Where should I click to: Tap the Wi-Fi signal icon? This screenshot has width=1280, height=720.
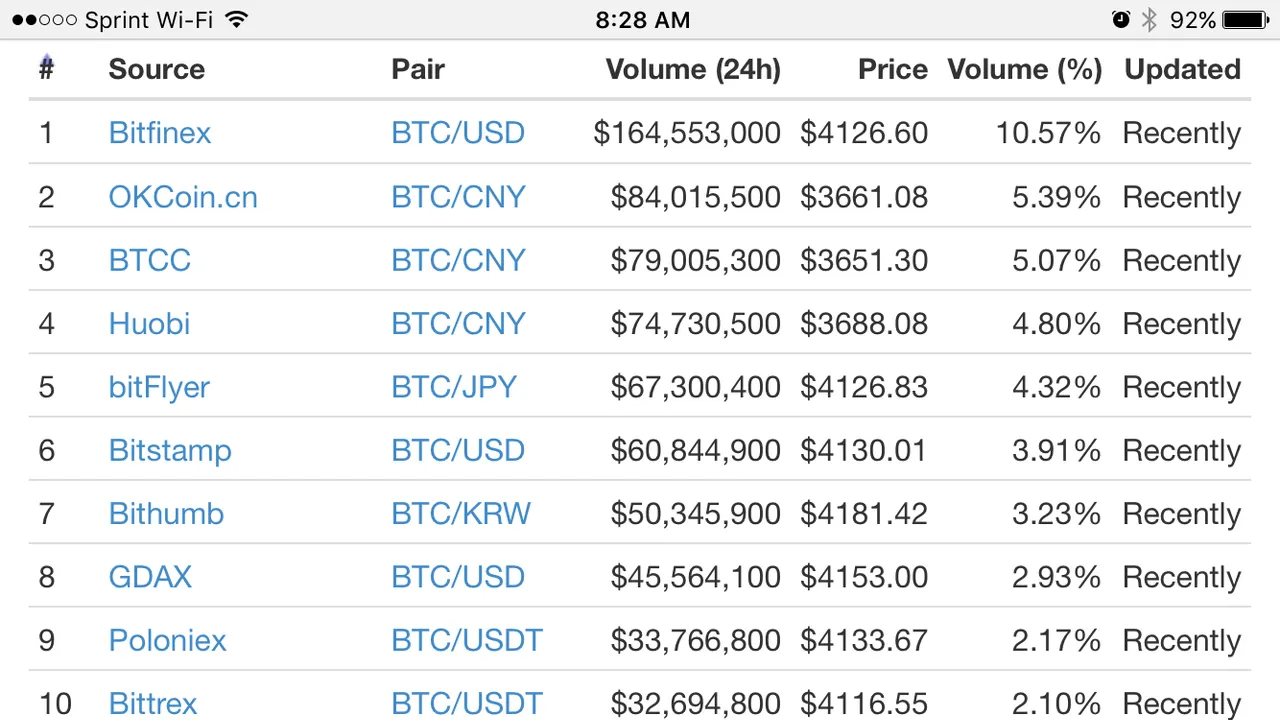236,19
